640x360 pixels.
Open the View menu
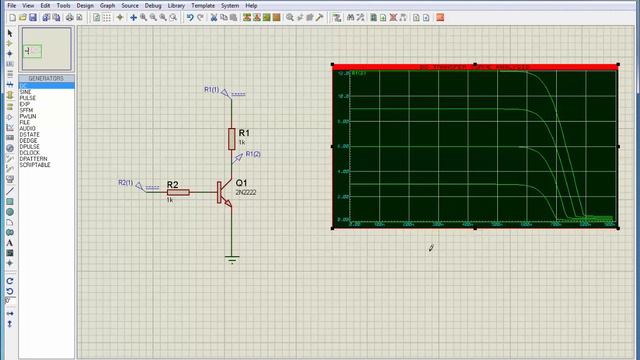coord(28,6)
